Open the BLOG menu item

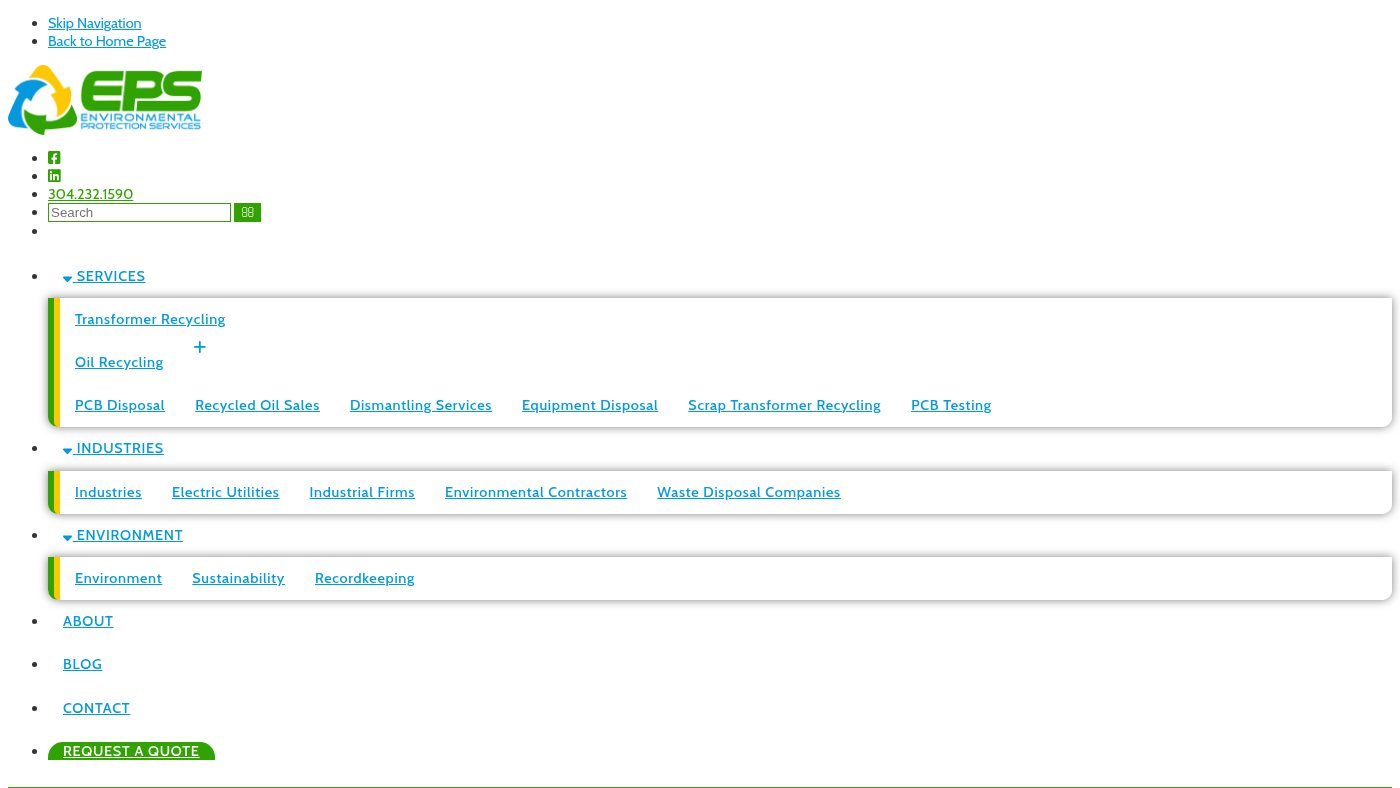[82, 665]
